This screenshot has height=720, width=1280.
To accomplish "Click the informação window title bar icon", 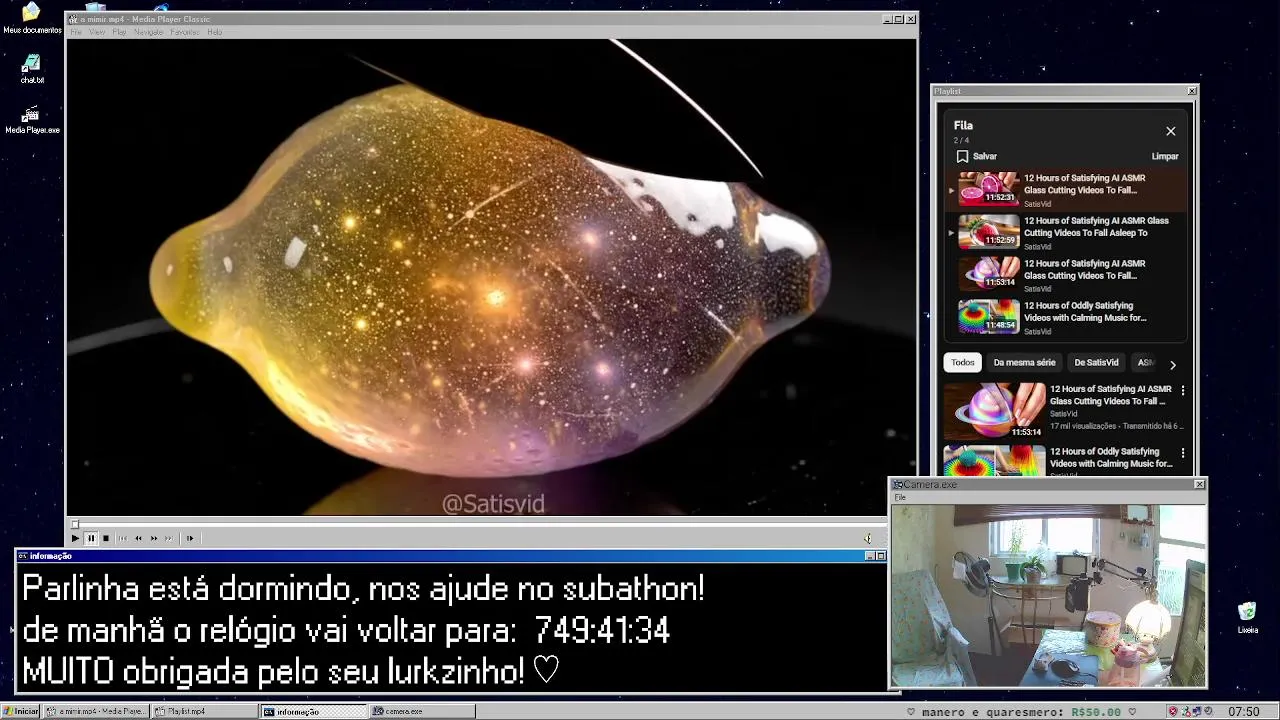I will tap(23, 556).
